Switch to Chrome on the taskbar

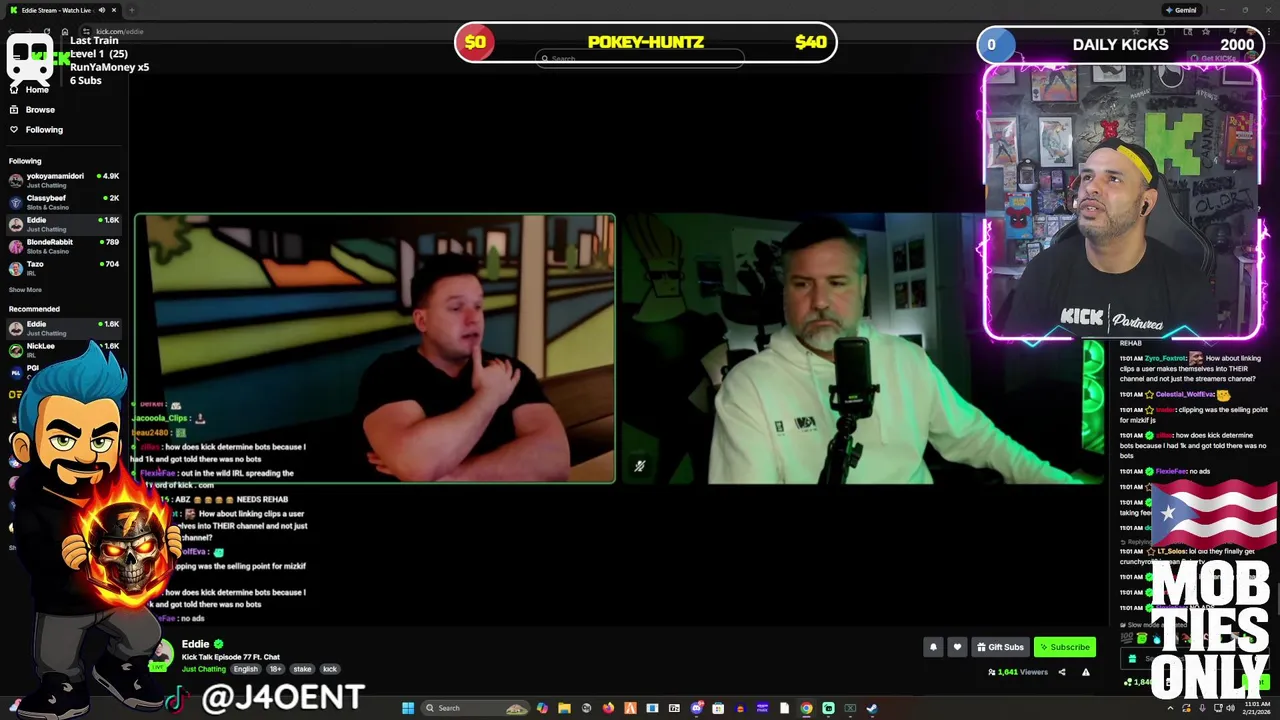click(806, 708)
